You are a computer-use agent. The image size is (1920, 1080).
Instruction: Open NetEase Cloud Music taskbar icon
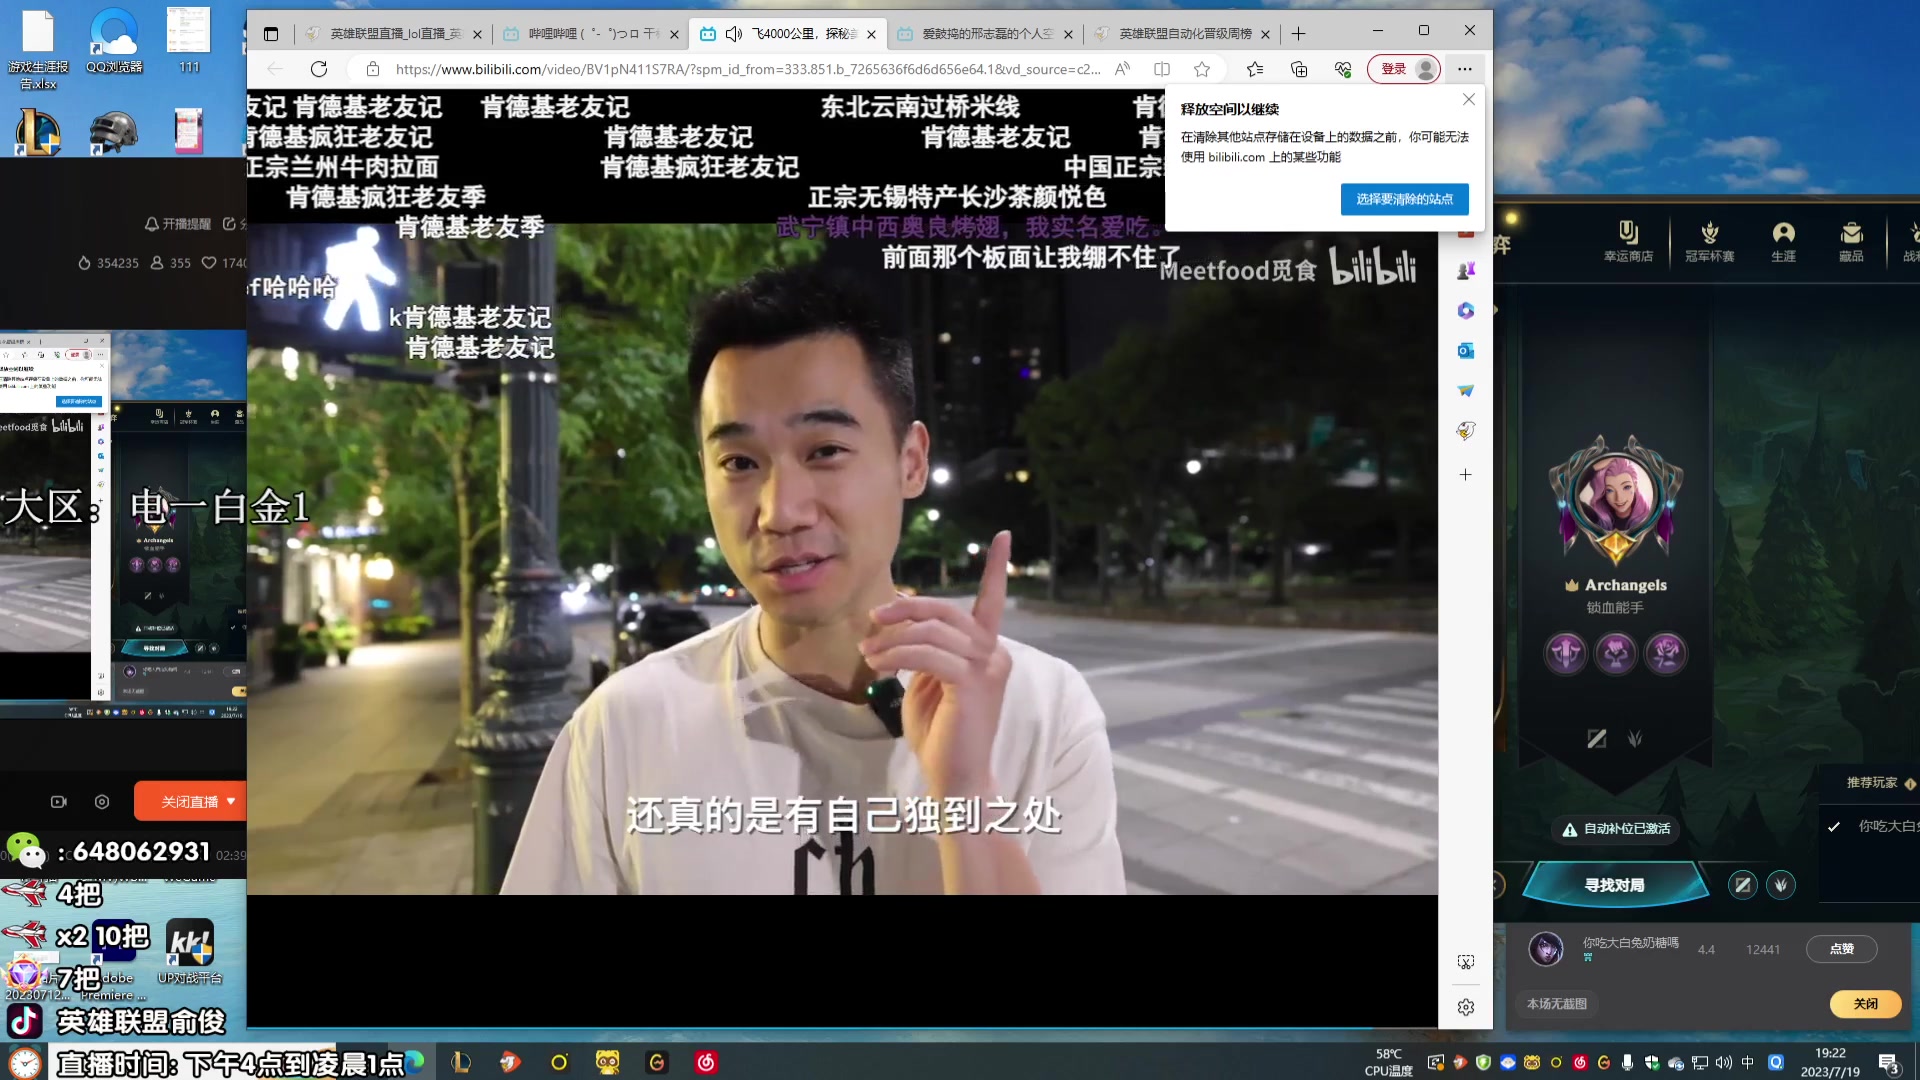706,1062
